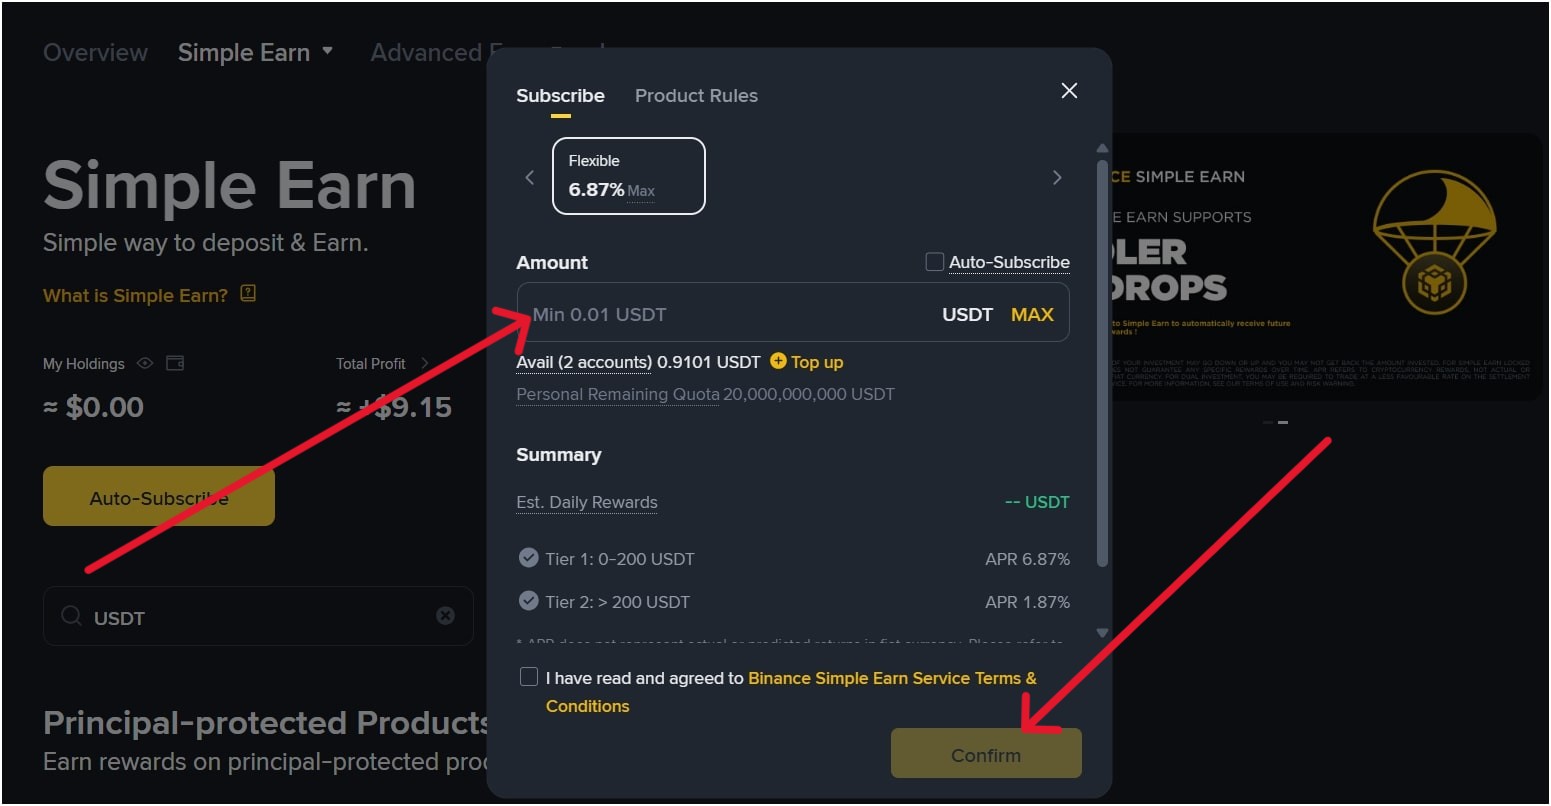Switch to the Product Rules tab
The height and width of the screenshot is (806, 1551).
(696, 95)
